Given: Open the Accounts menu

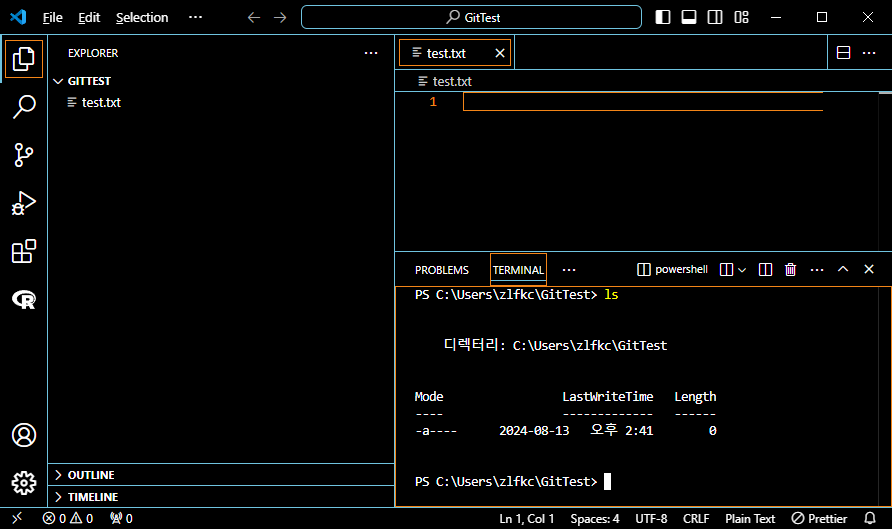Looking at the screenshot, I should [23, 435].
